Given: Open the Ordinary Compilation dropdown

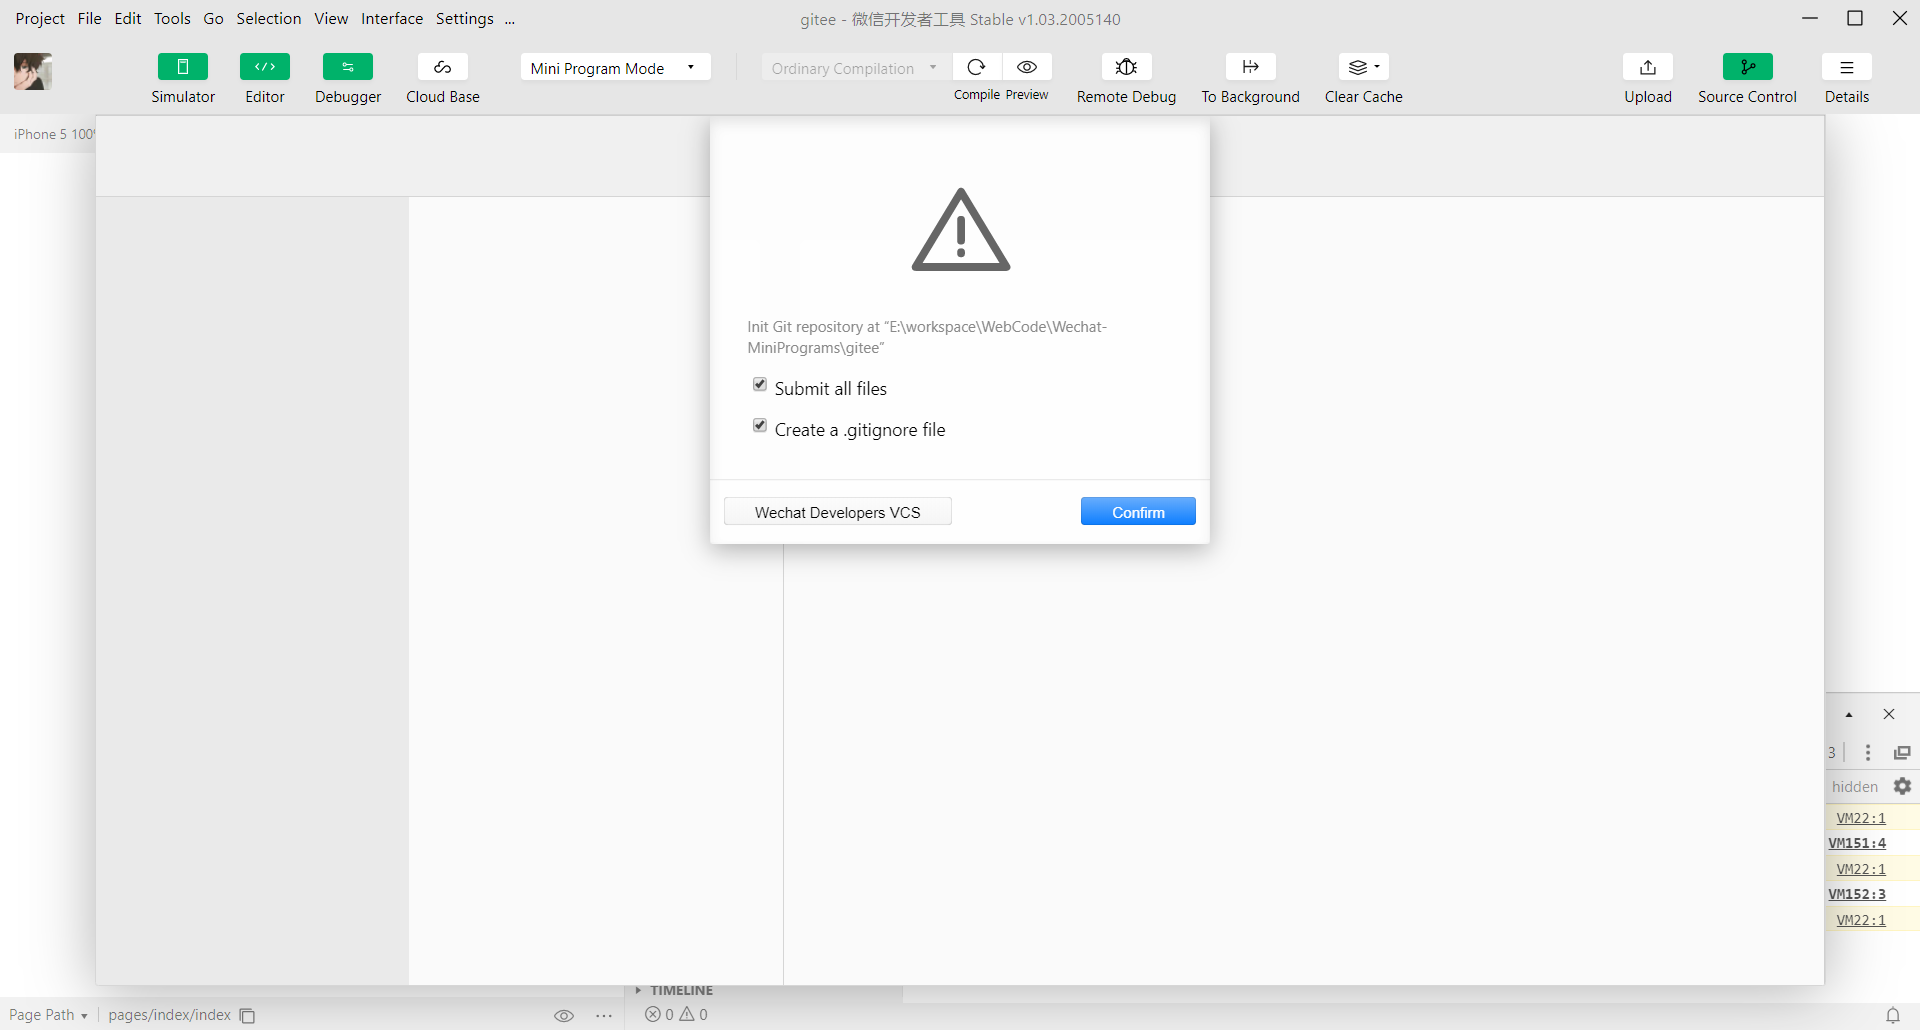Looking at the screenshot, I should click(856, 67).
